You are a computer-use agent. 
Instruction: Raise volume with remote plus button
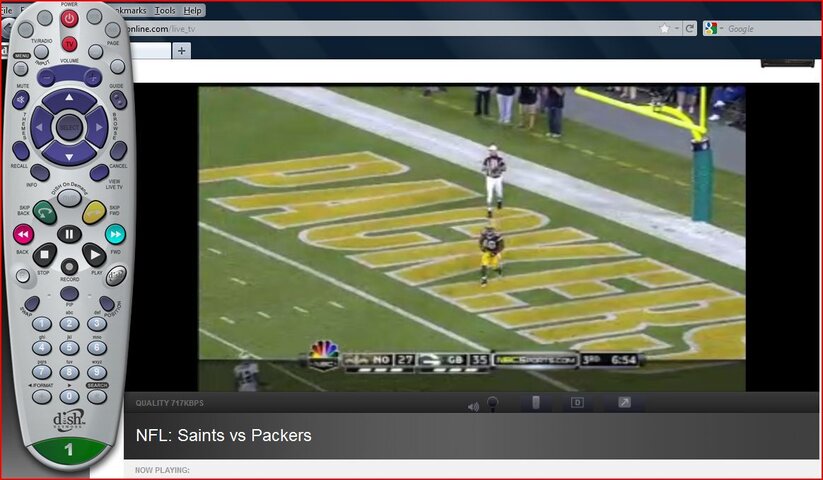point(92,78)
